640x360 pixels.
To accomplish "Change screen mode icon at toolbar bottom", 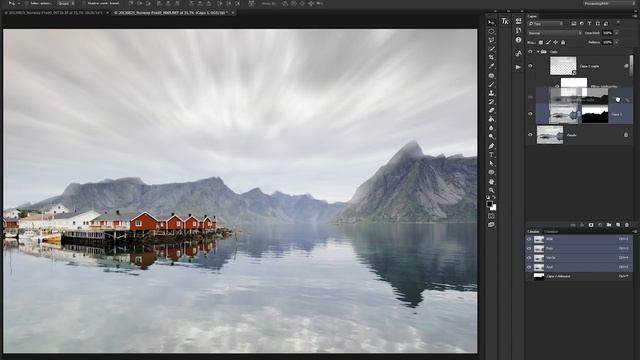I will (x=491, y=224).
